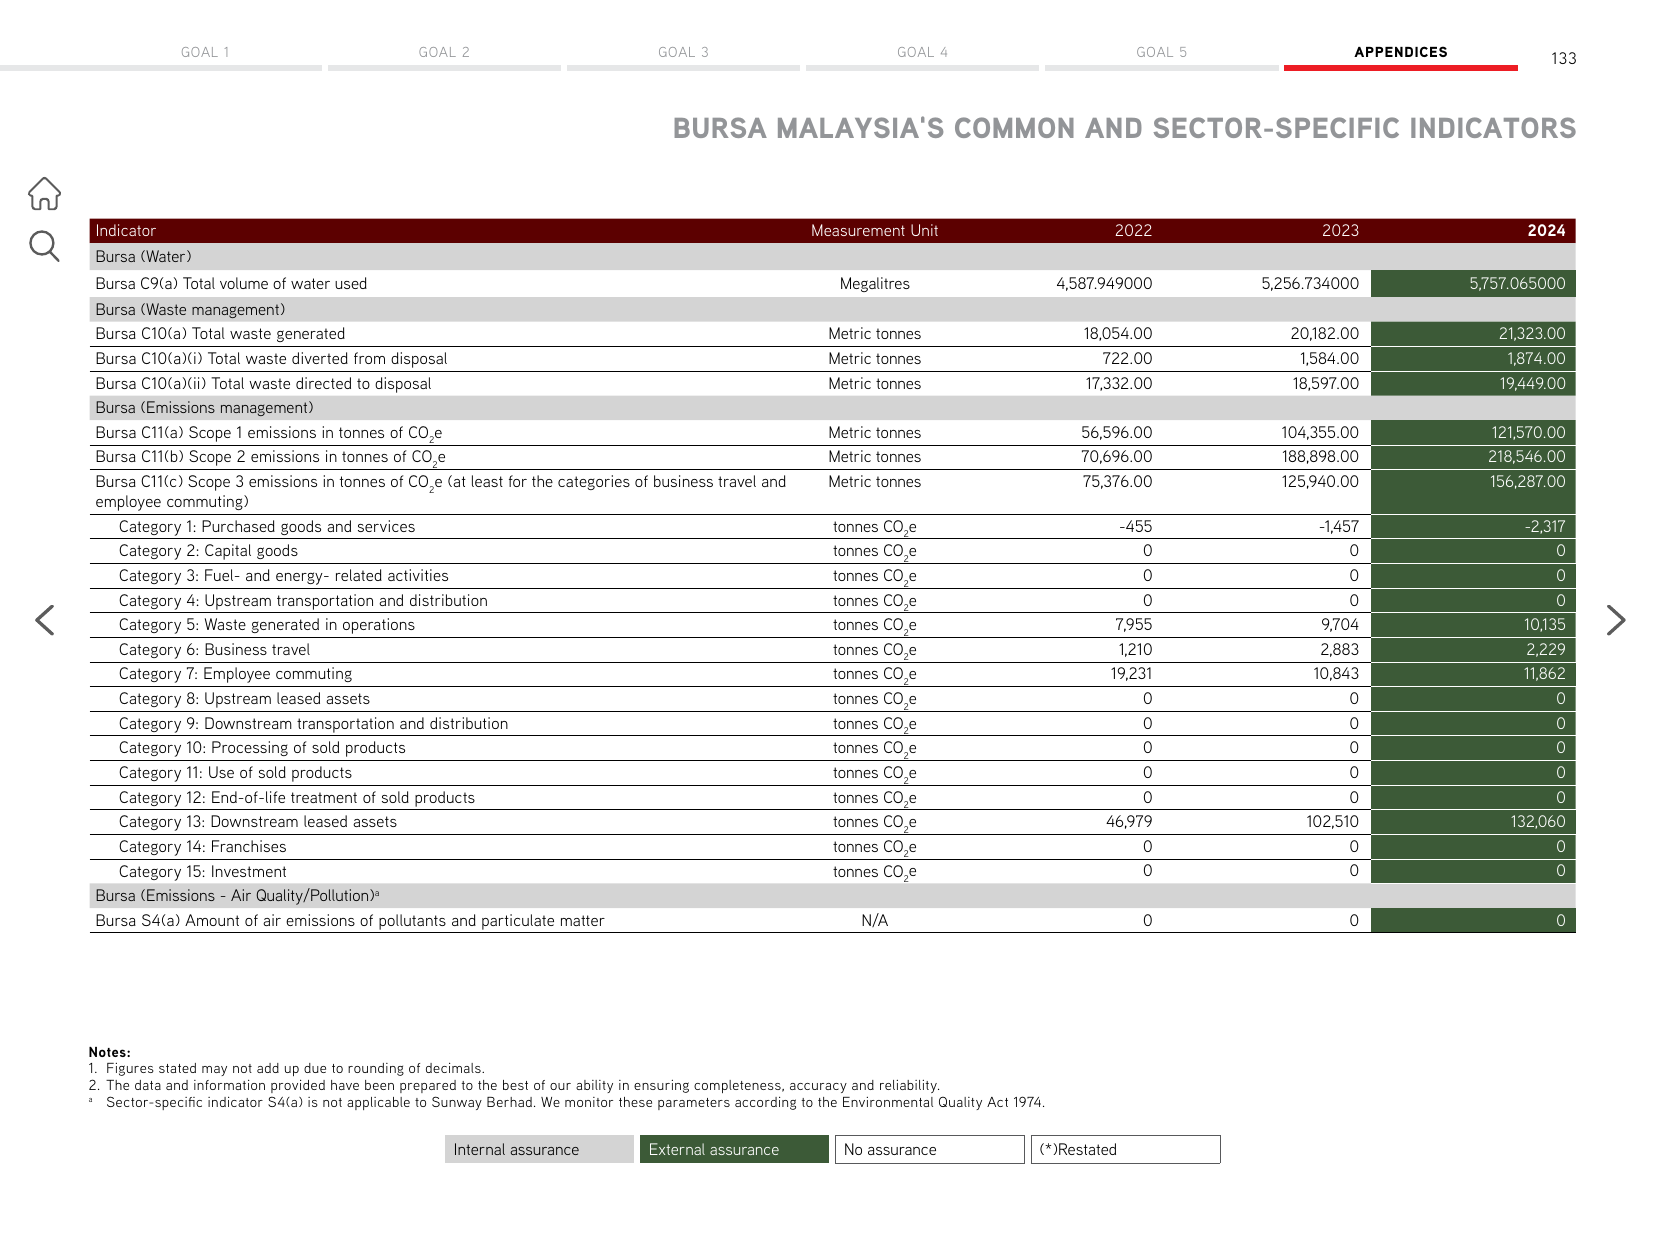Open the search magnifier icon

pyautogui.click(x=44, y=246)
